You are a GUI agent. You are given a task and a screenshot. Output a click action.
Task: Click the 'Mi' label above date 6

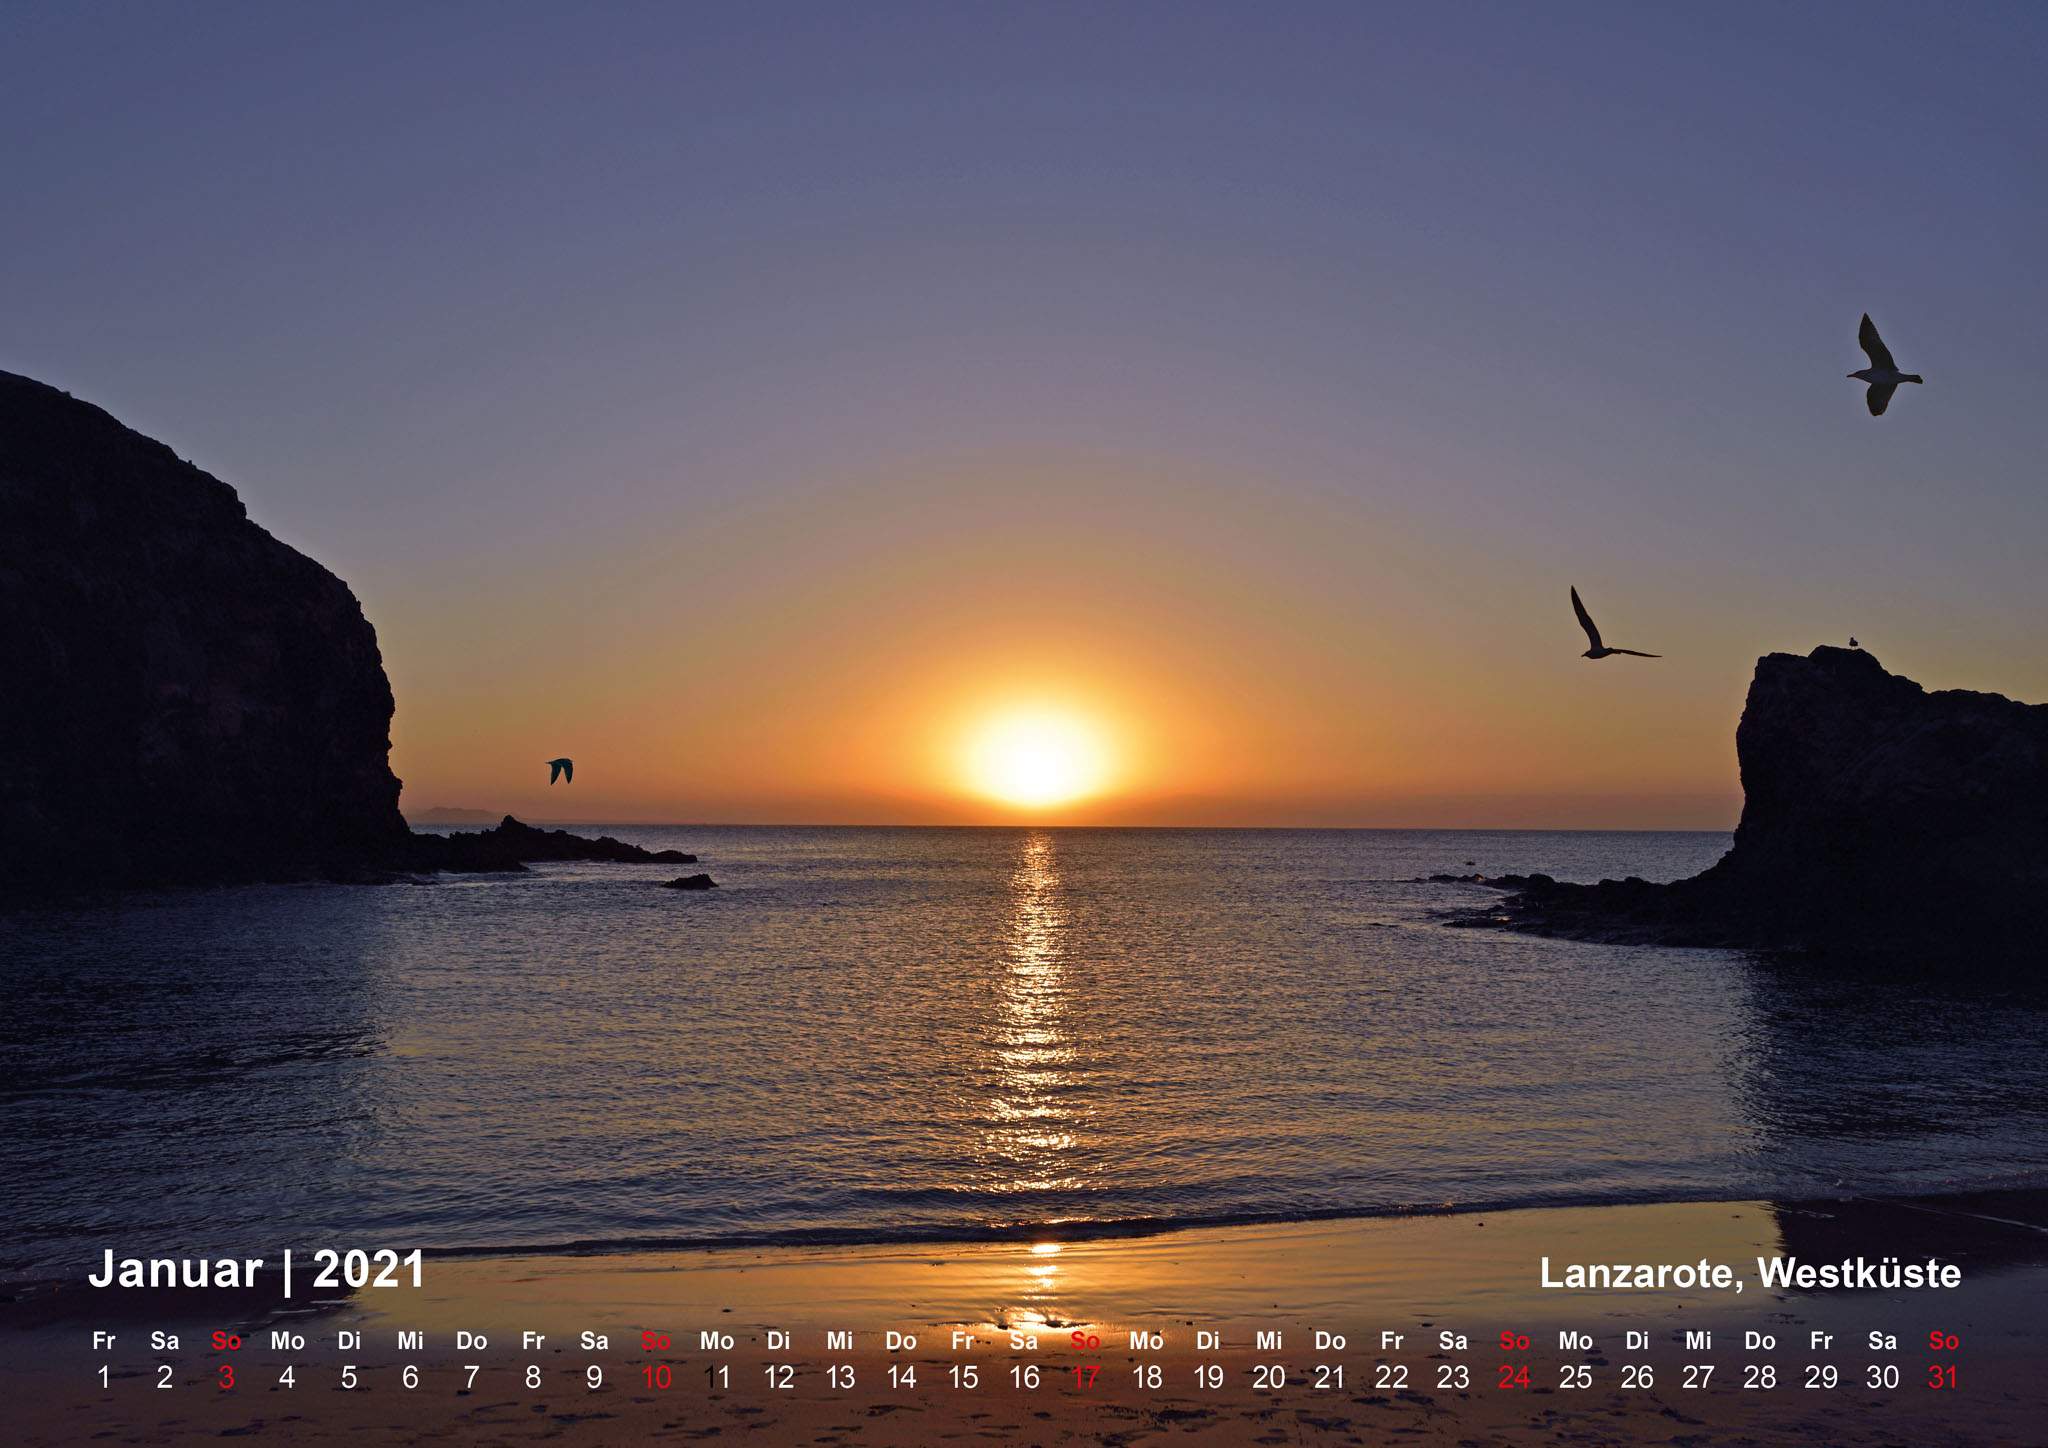(410, 1340)
